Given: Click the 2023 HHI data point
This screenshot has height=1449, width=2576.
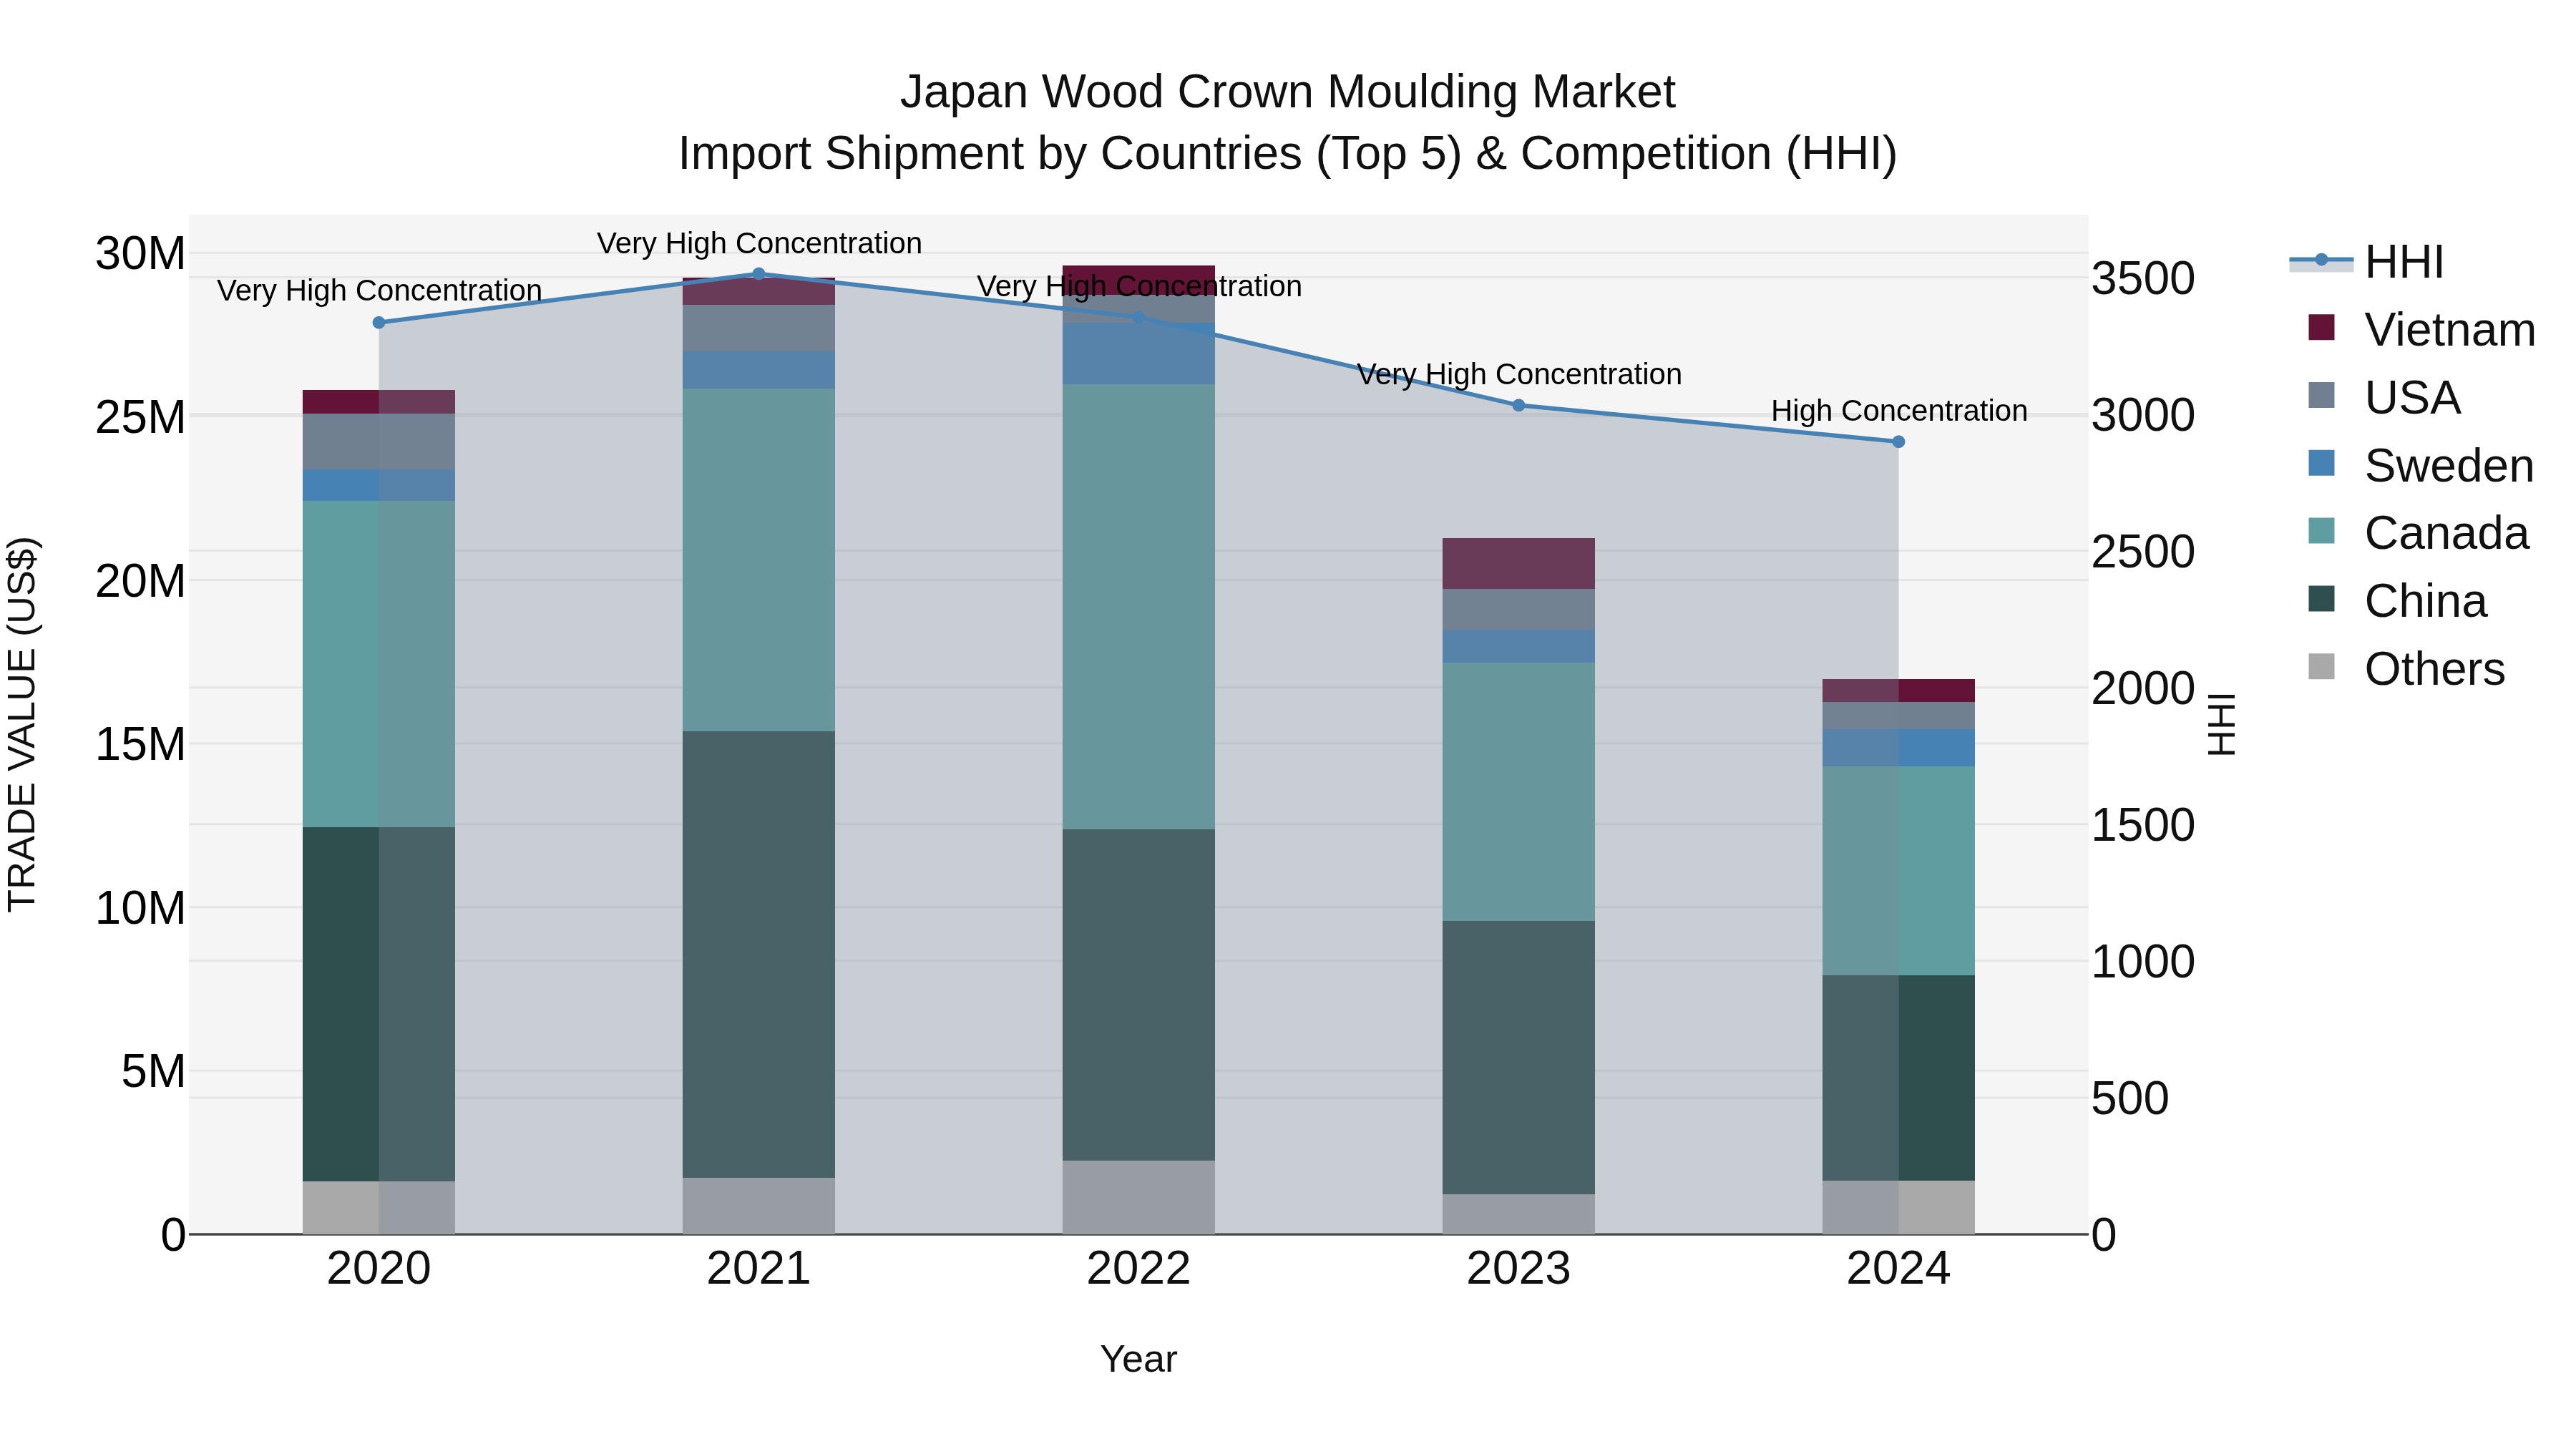Looking at the screenshot, I should click(1518, 406).
